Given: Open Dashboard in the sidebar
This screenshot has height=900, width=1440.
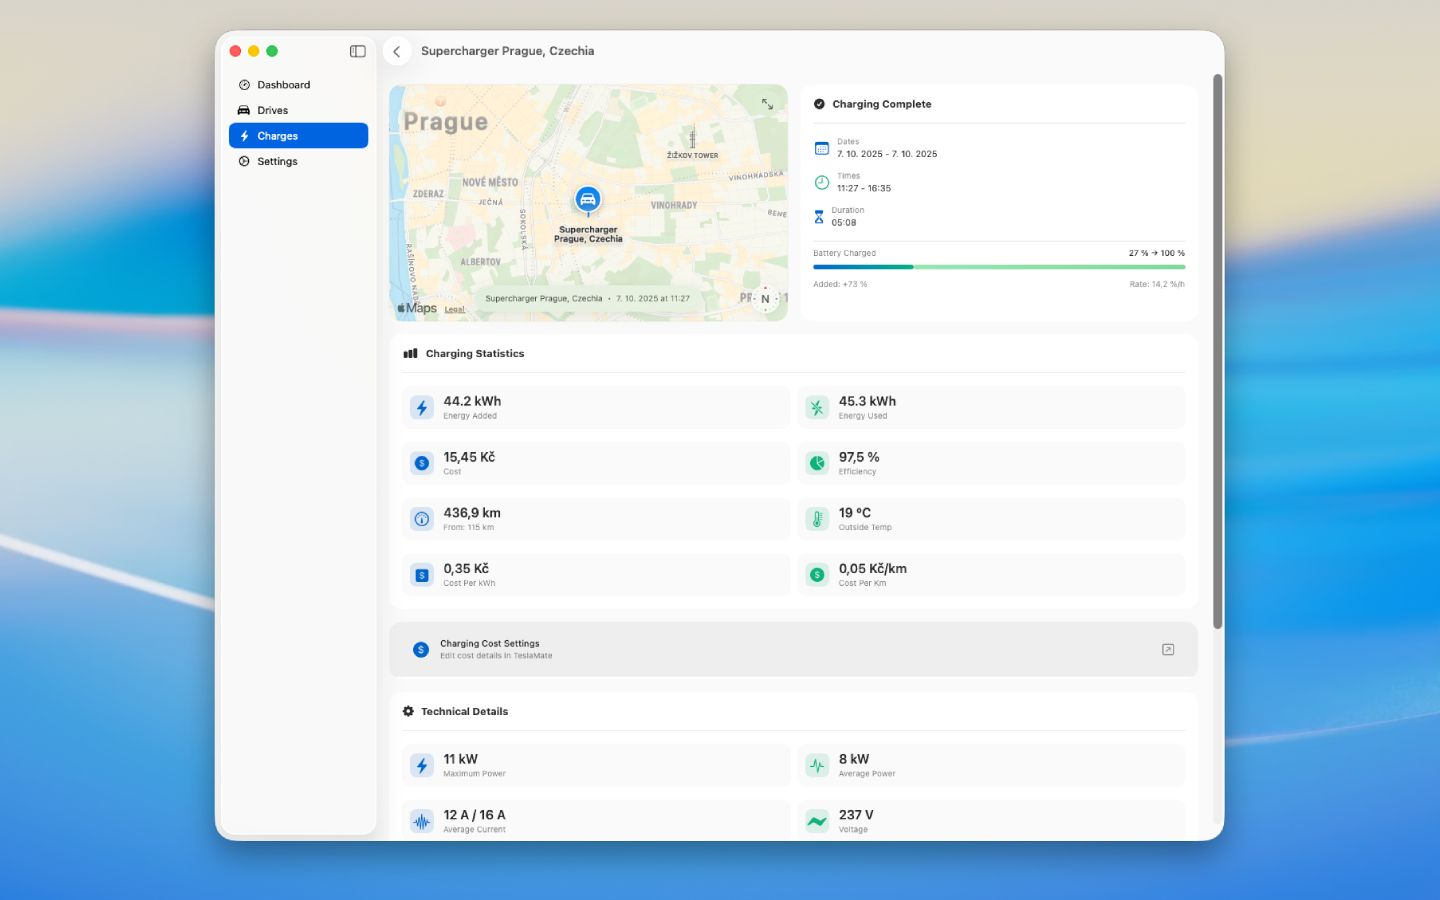Looking at the screenshot, I should (298, 85).
